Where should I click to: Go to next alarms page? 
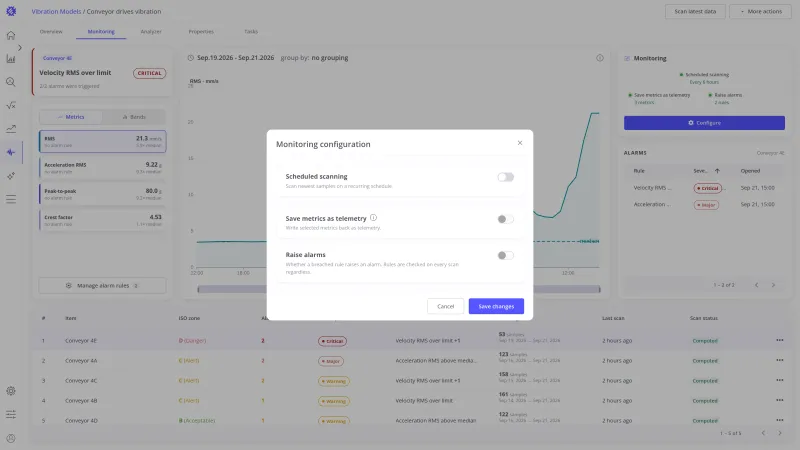click(773, 285)
